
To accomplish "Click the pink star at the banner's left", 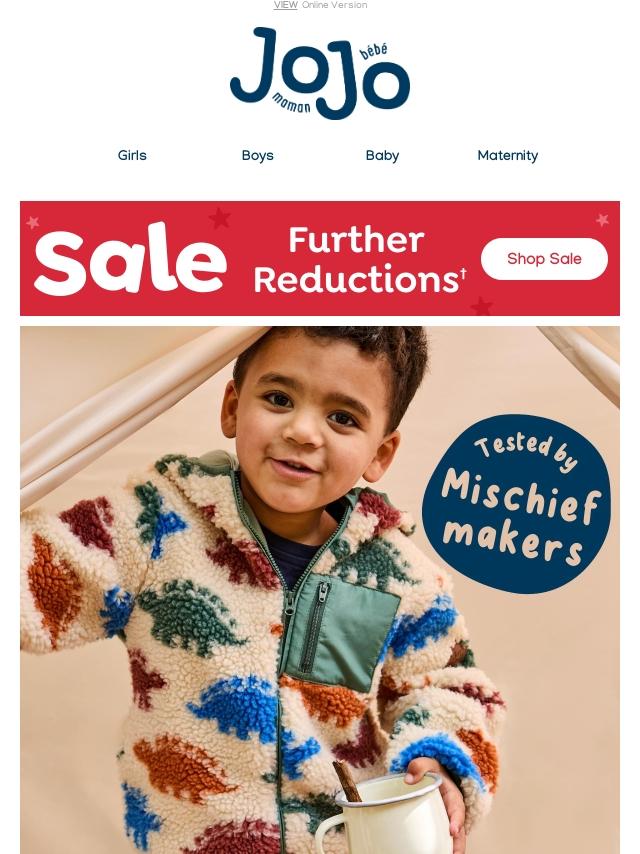I will (x=33, y=222).
